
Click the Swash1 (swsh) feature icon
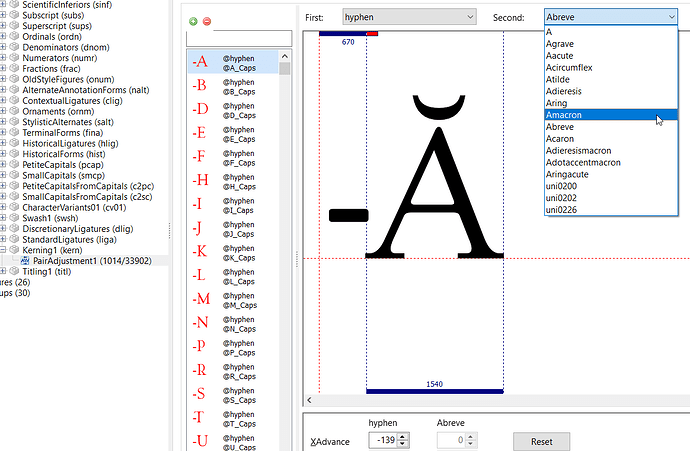(x=15, y=218)
